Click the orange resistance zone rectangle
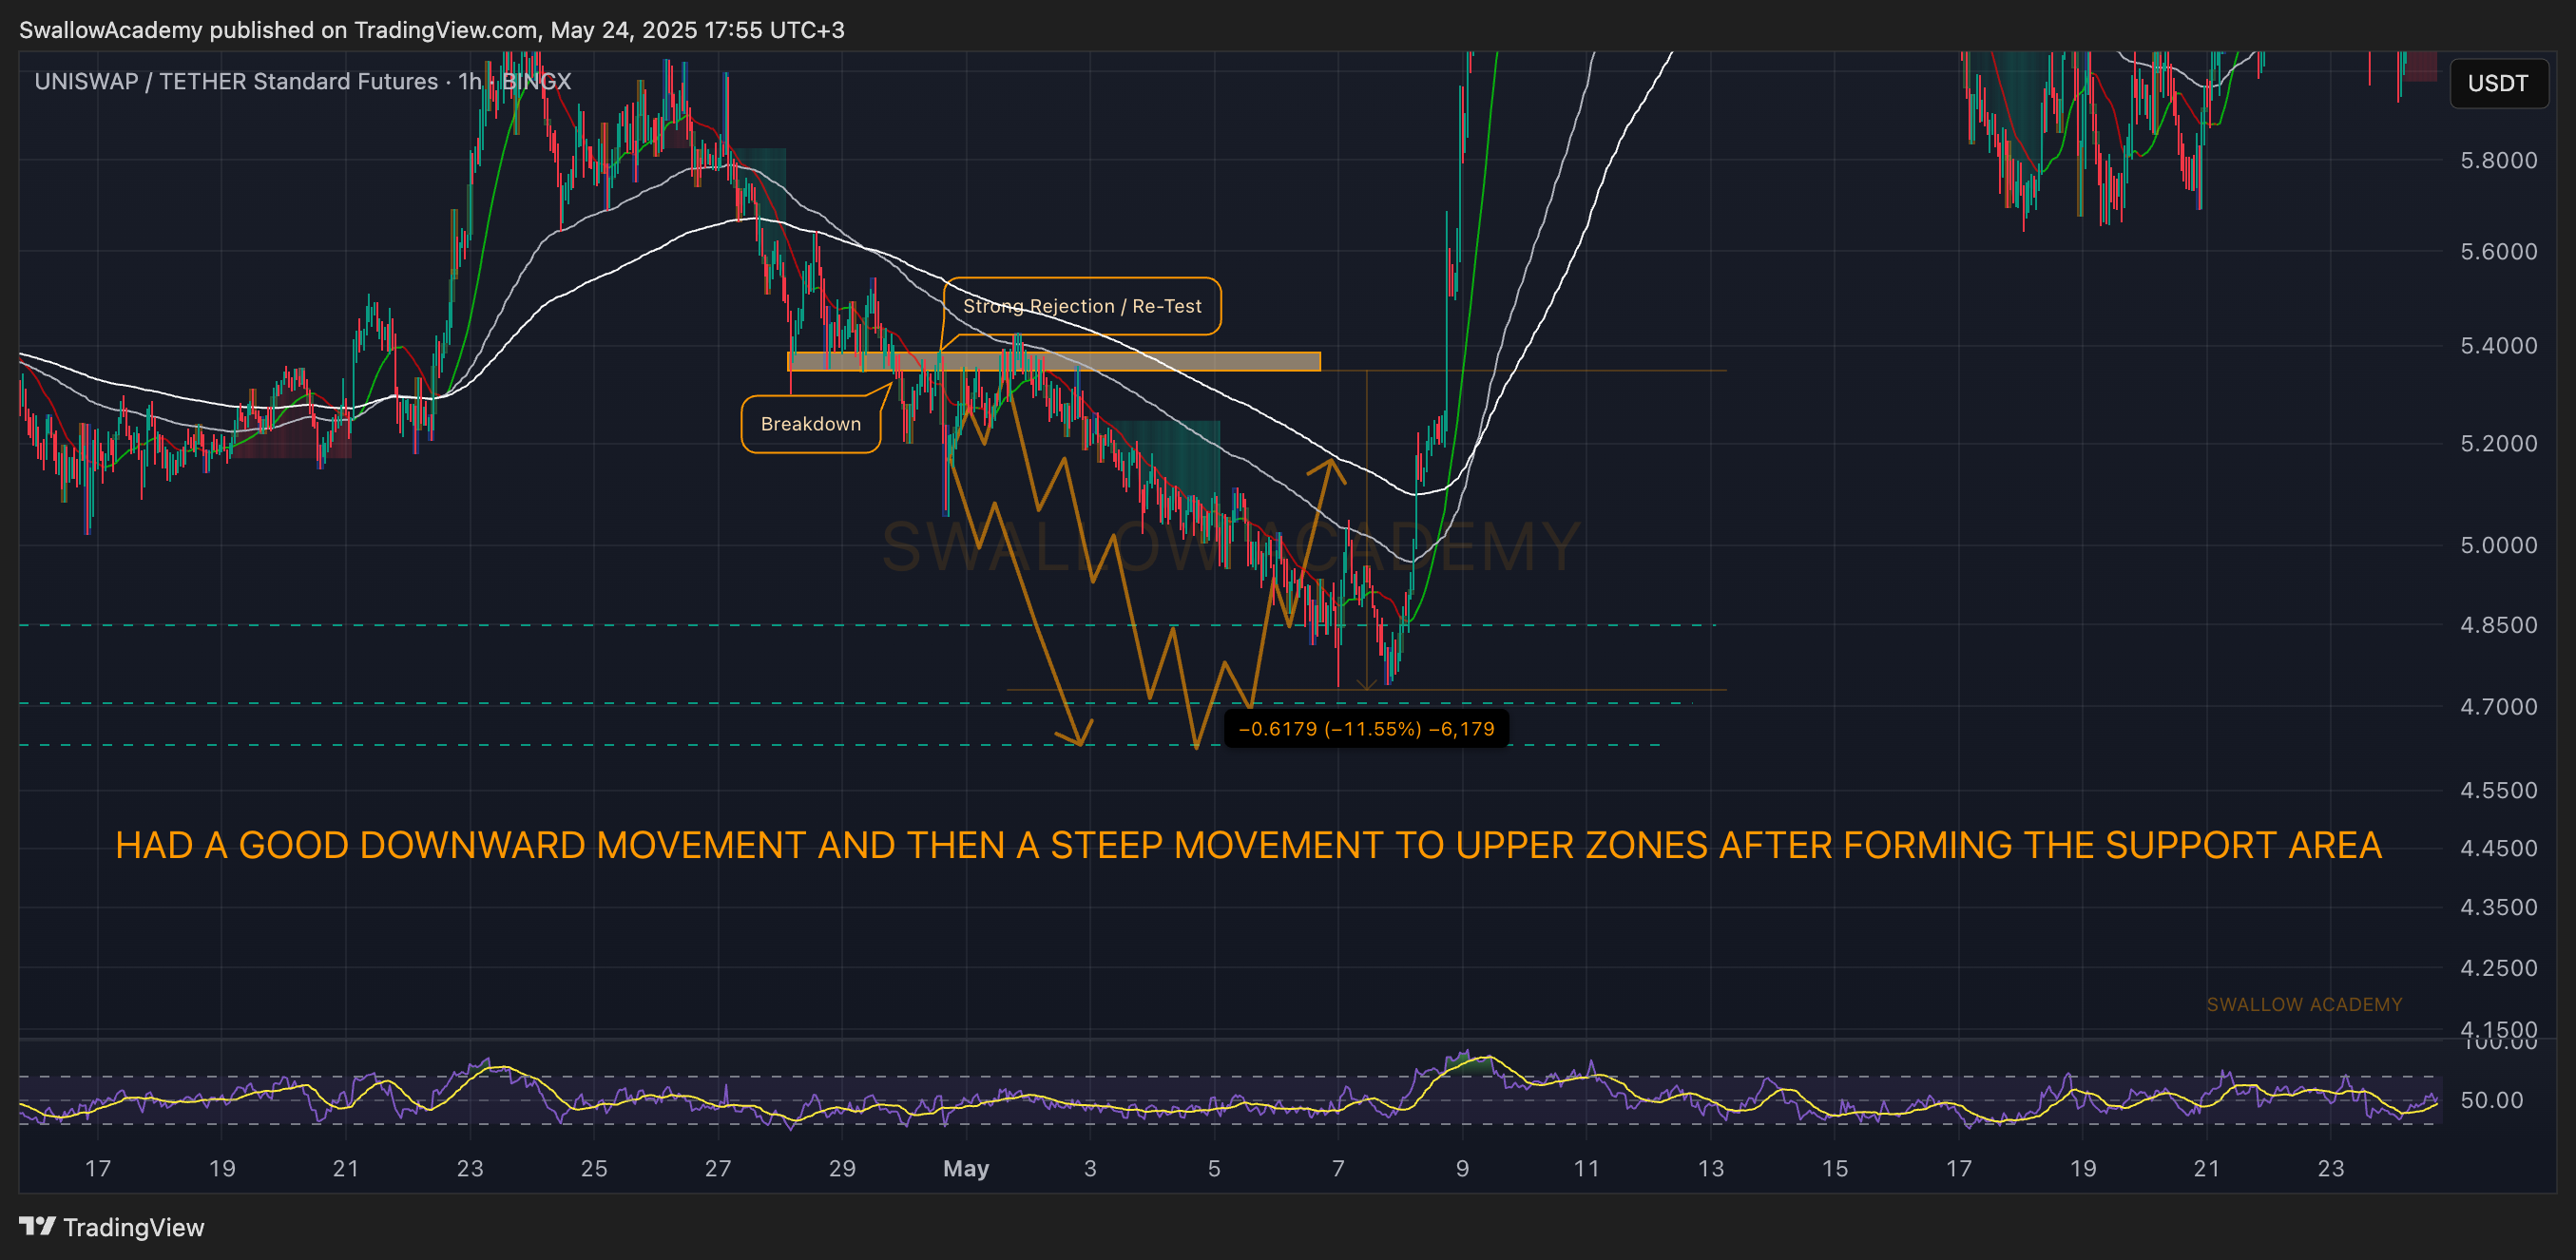The height and width of the screenshot is (1260, 2576). (x=1054, y=361)
